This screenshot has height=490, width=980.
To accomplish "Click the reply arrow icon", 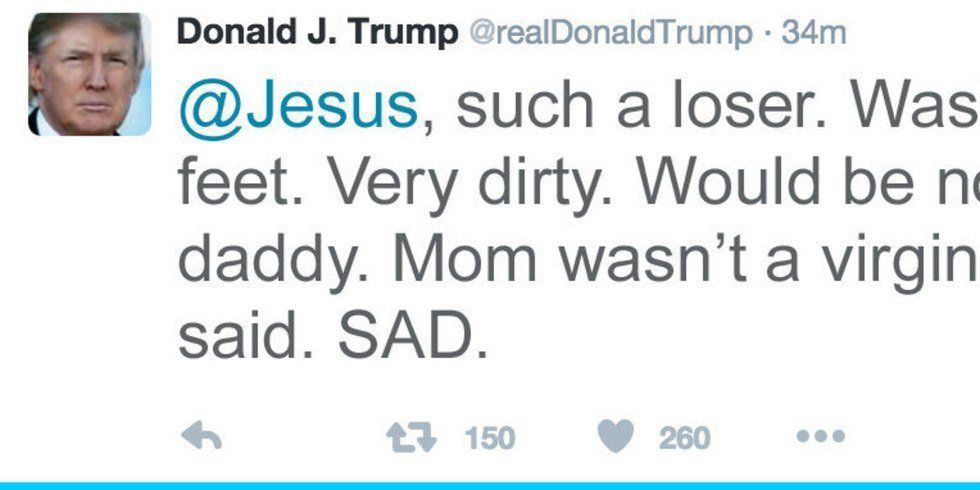I will point(200,437).
